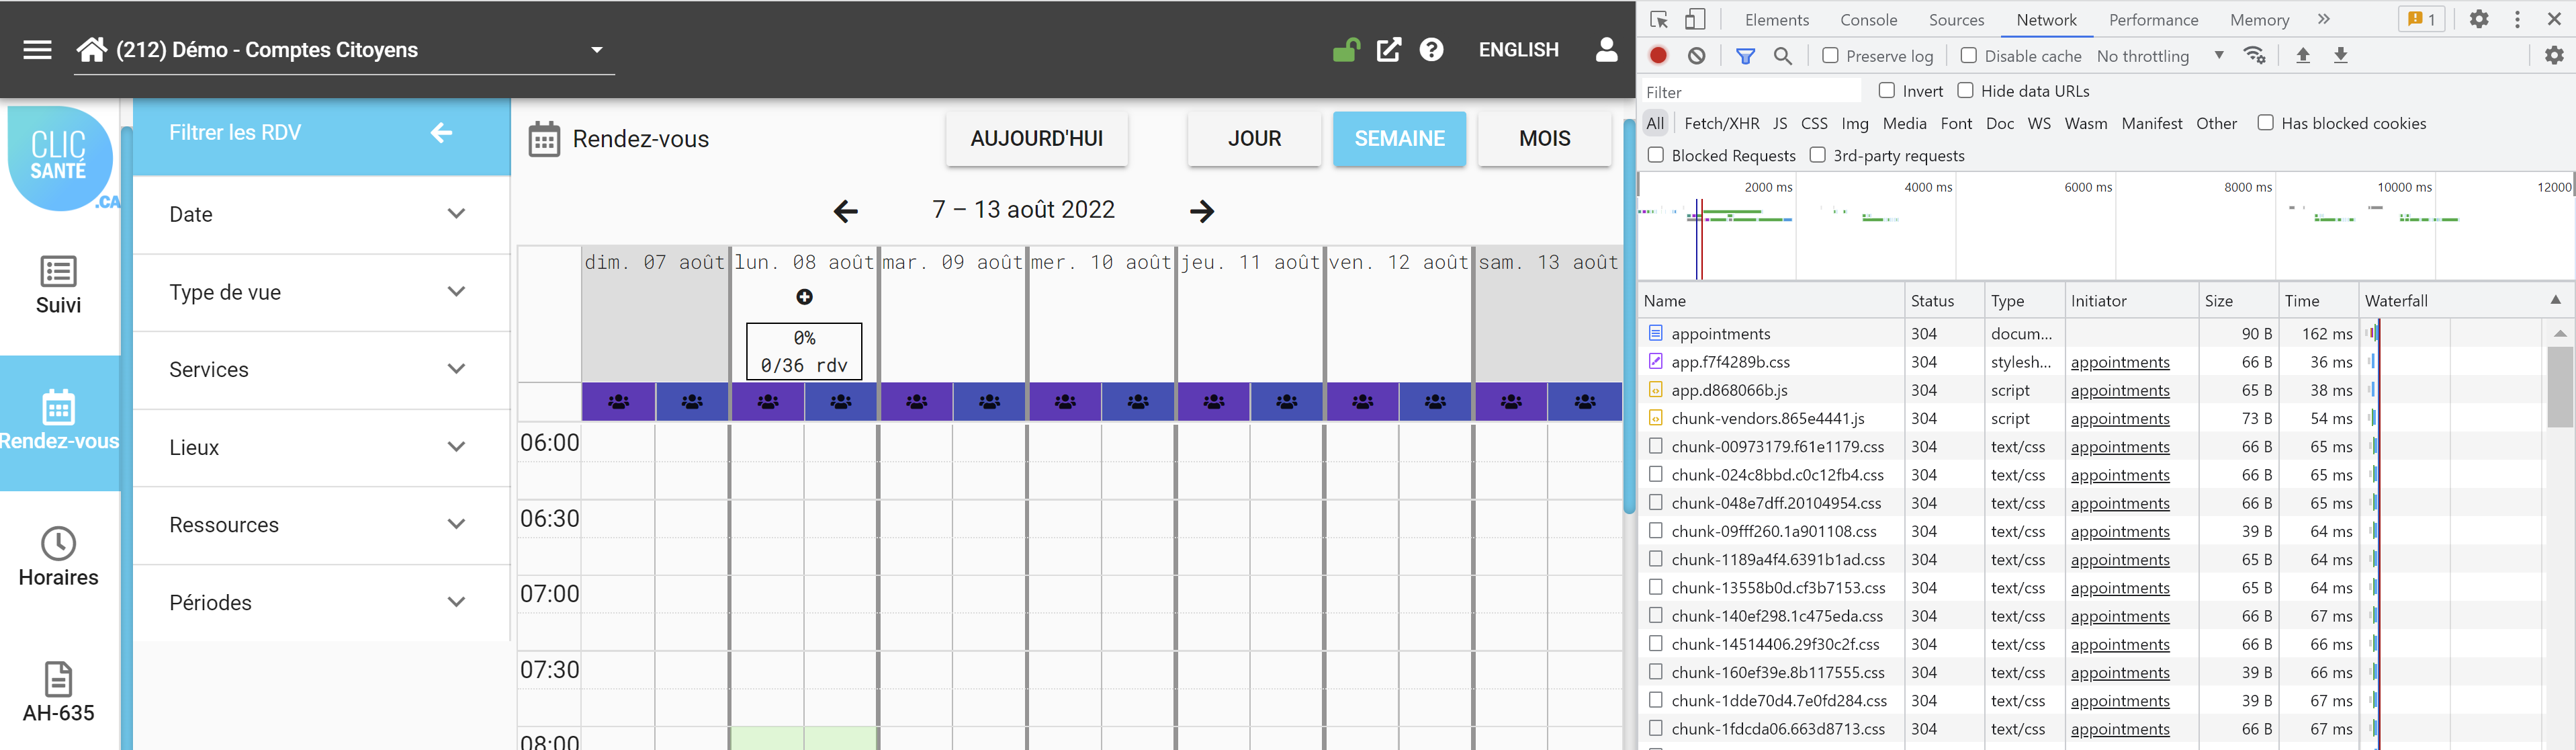Enable the Preserve log checkbox

1830,56
